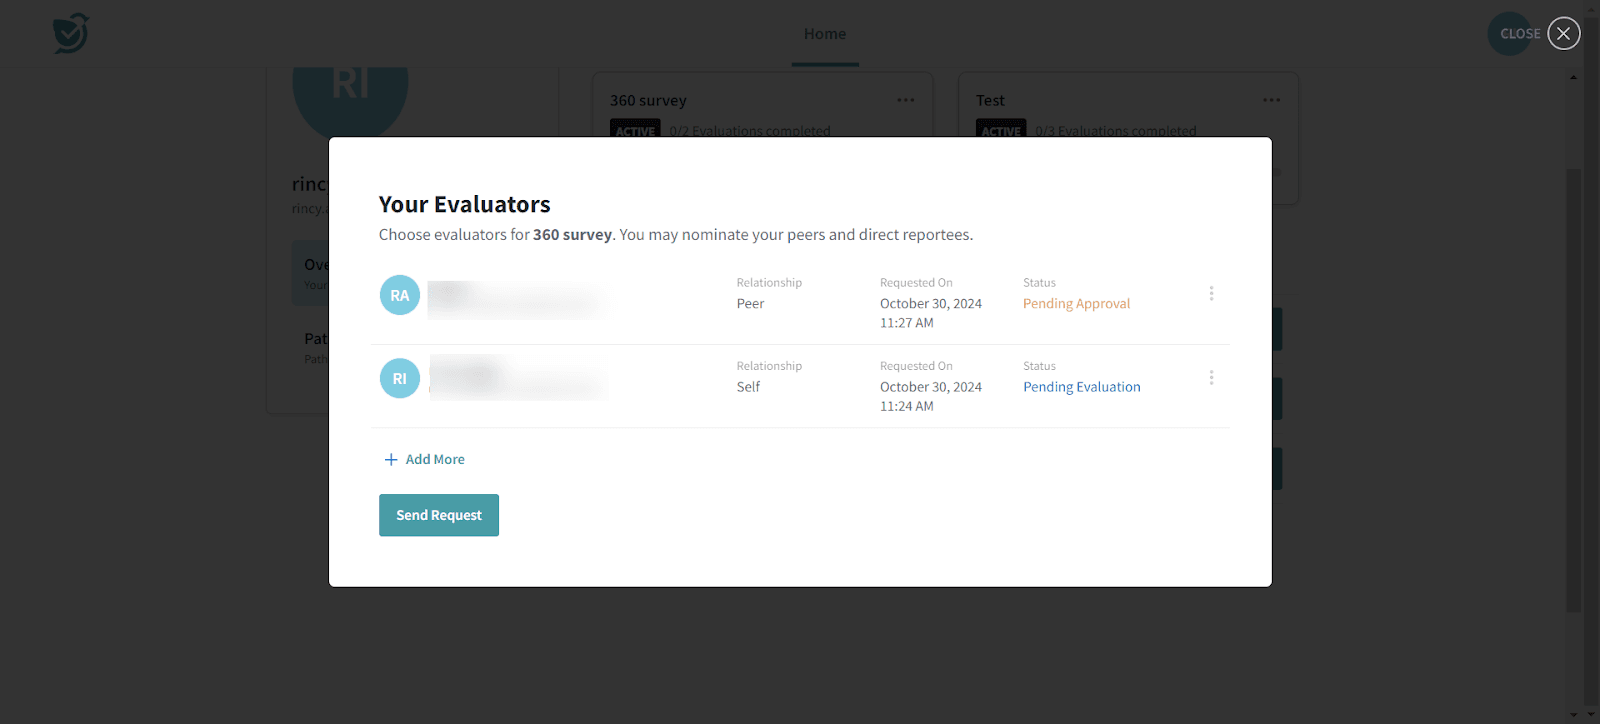The width and height of the screenshot is (1600, 724).
Task: Click the vertical scrollbar thumb
Action: [x=1573, y=390]
